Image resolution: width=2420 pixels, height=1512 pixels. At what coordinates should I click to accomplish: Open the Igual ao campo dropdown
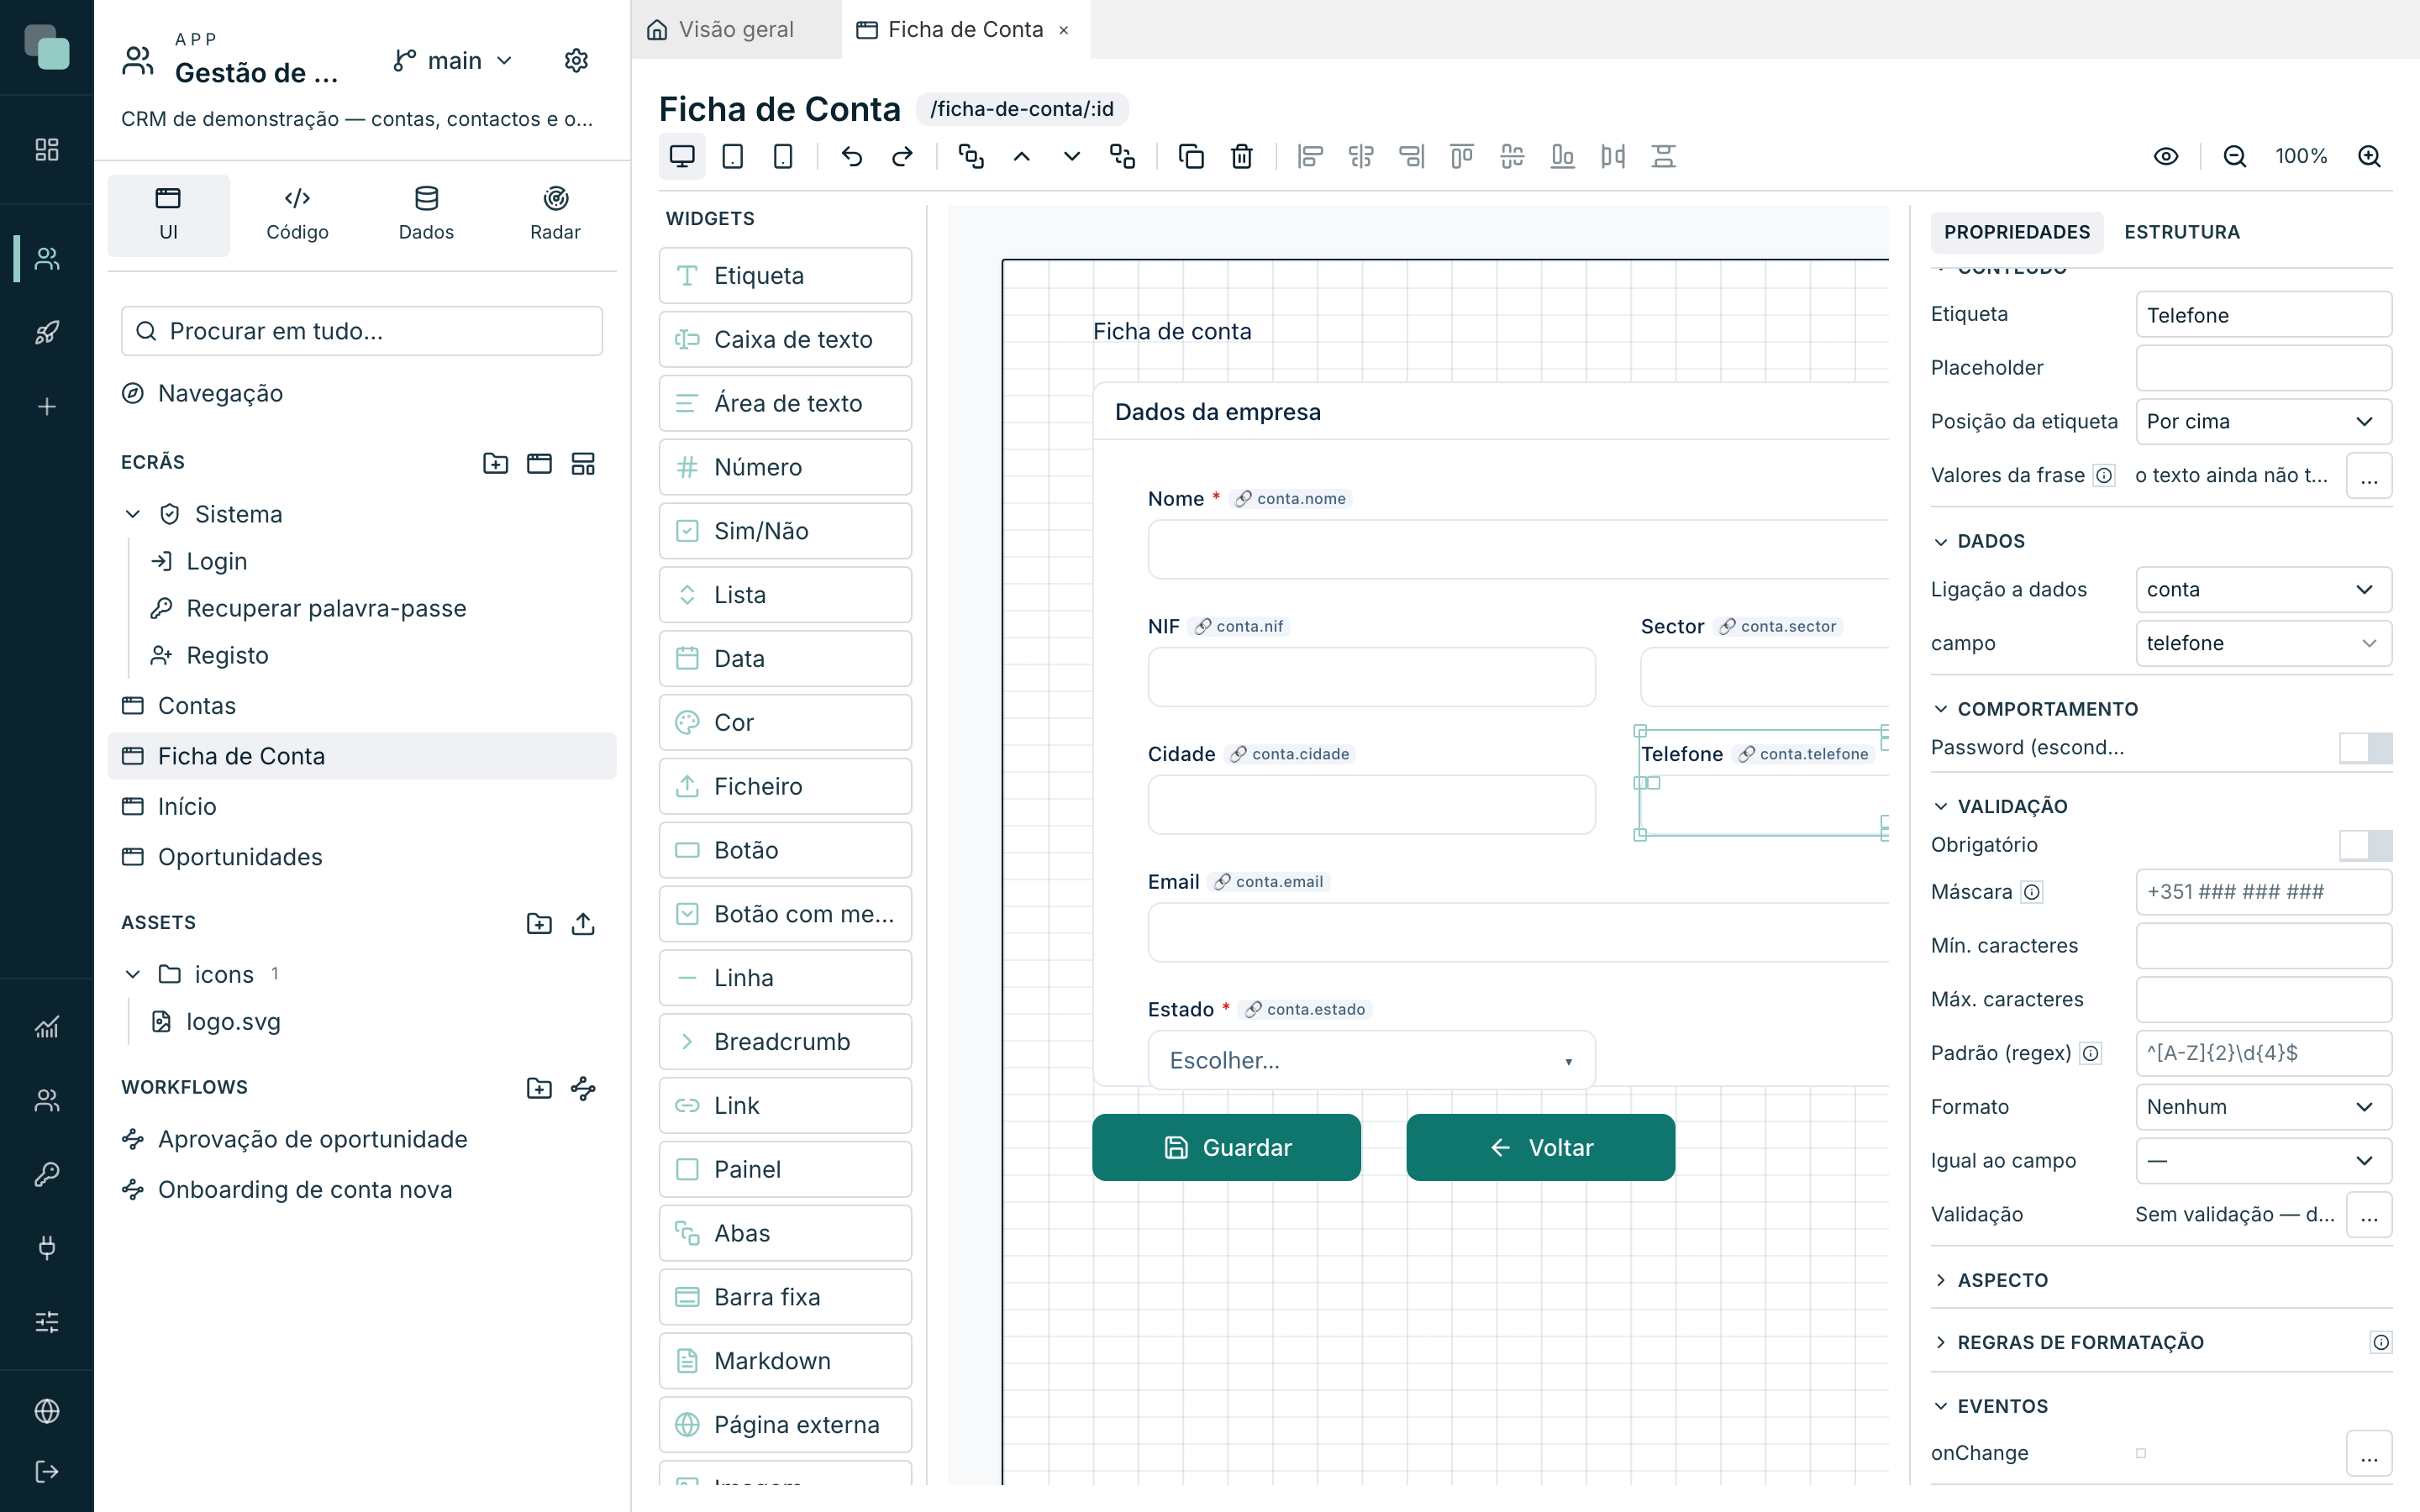click(x=2263, y=1161)
